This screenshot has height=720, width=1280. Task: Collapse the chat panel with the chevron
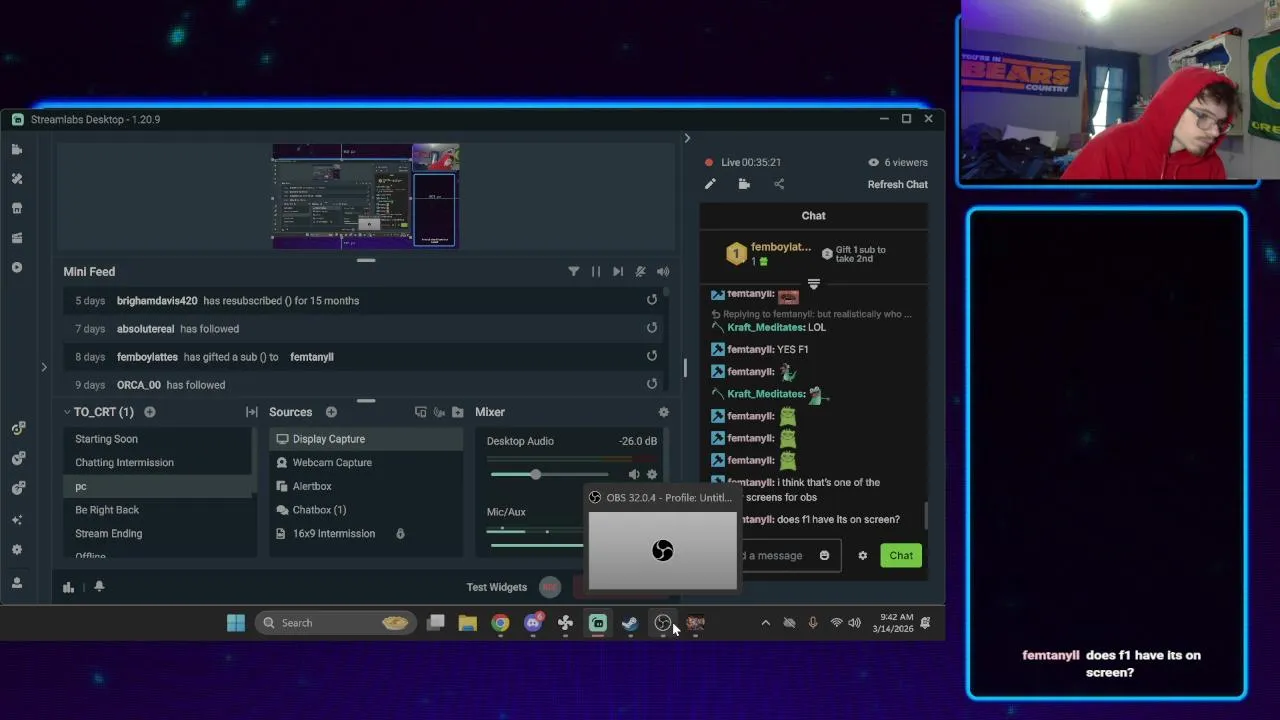click(687, 138)
